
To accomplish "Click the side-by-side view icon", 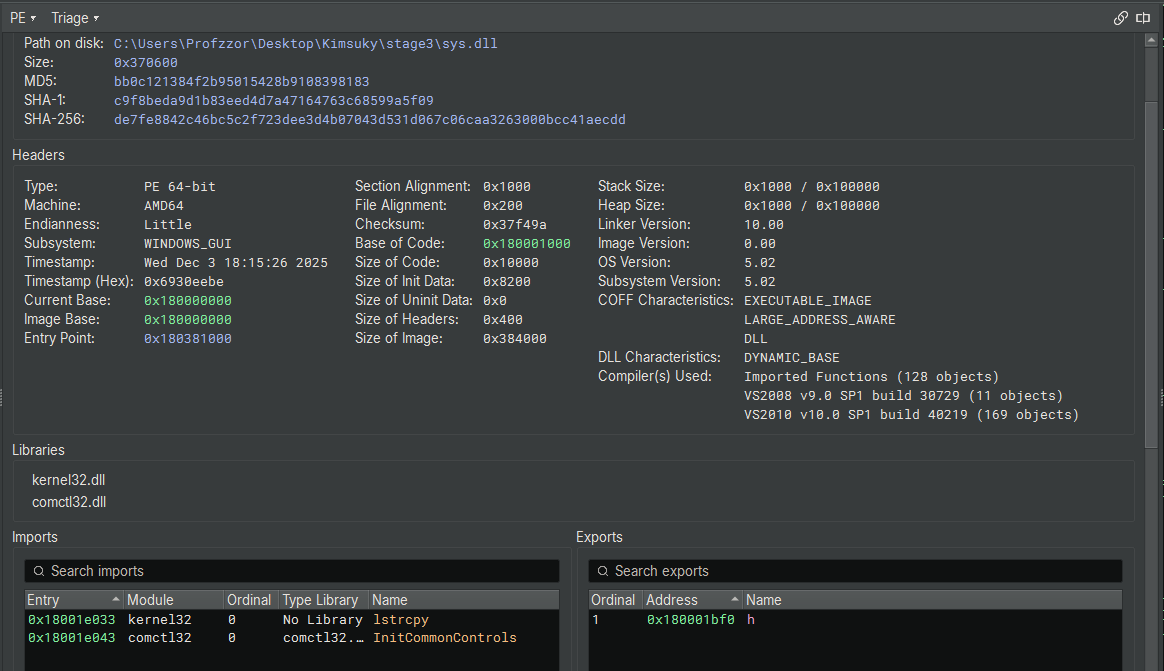I will (x=1143, y=17).
